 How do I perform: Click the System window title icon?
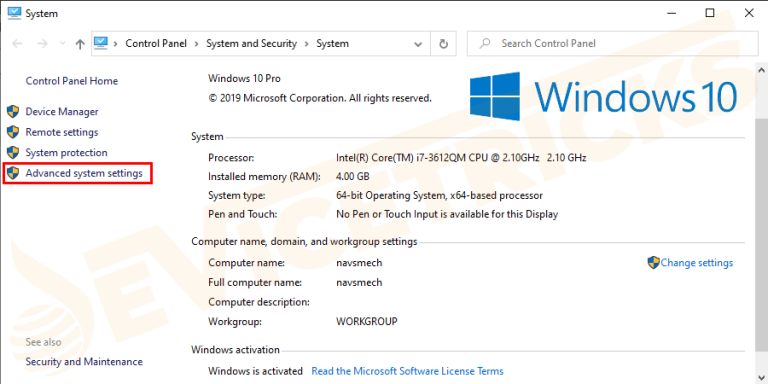click(14, 13)
